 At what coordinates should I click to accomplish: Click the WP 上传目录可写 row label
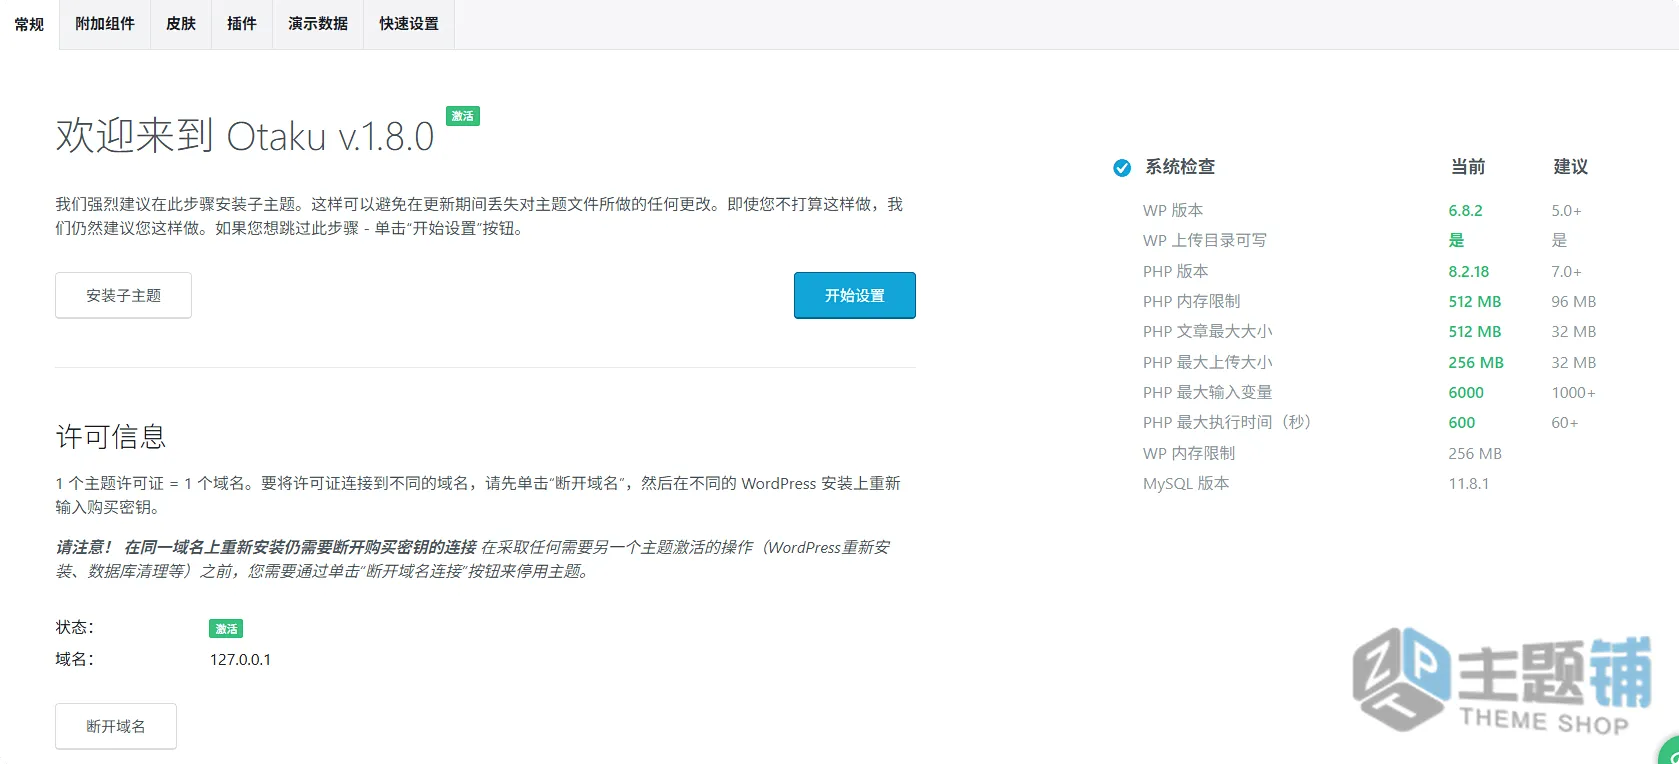pyautogui.click(x=1205, y=240)
